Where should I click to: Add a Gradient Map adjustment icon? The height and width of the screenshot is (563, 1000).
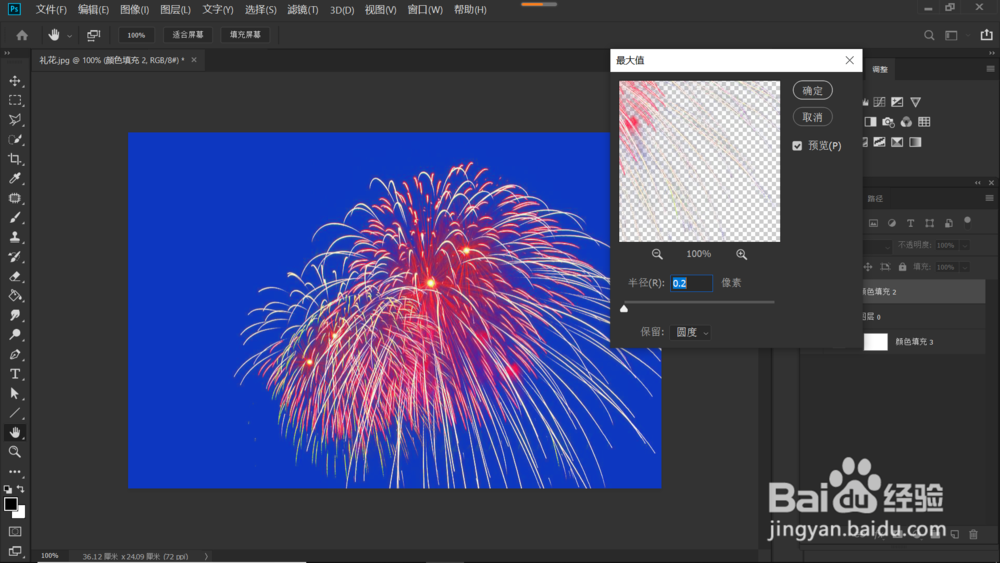[915, 142]
